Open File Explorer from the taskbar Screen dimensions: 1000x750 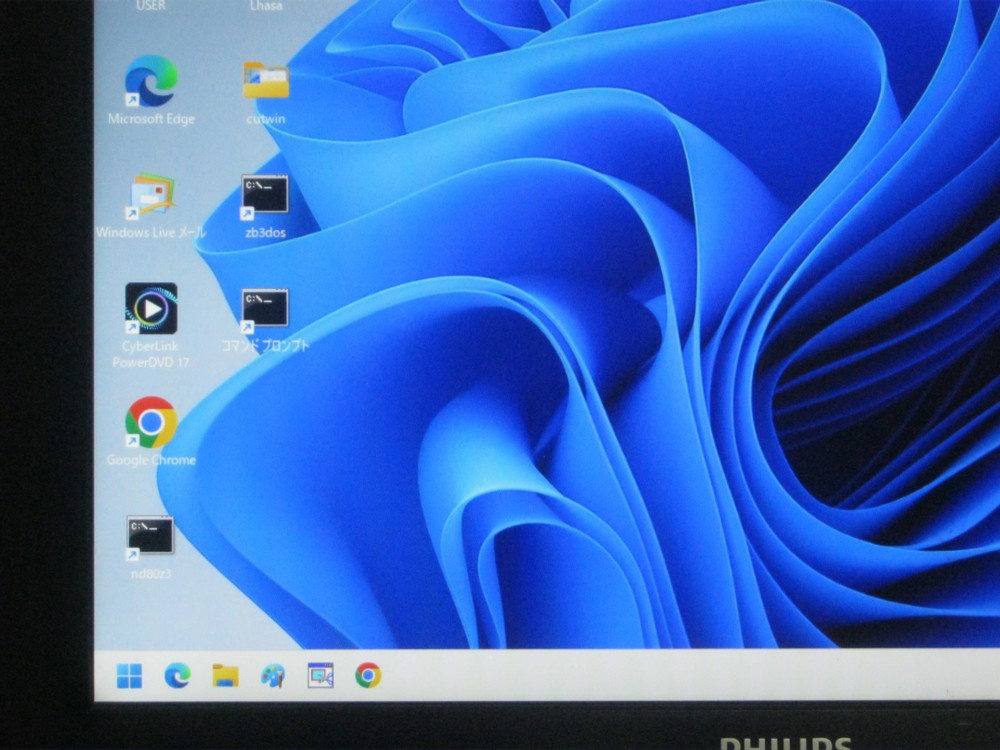[x=225, y=676]
